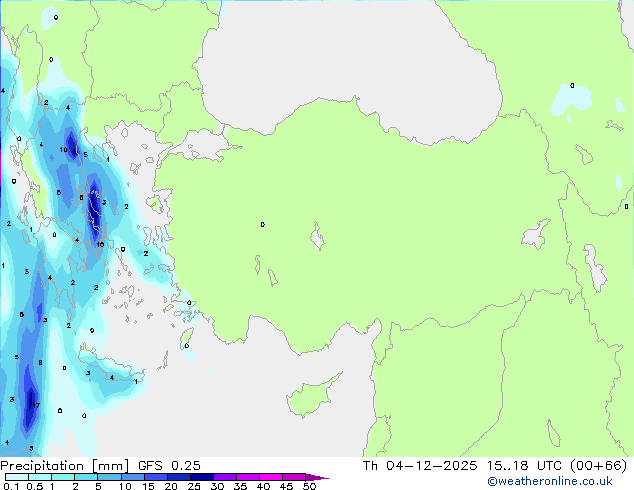Click the 0.1–0.5 mm palest legend swatch
This screenshot has width=634, height=490.
tap(17, 477)
